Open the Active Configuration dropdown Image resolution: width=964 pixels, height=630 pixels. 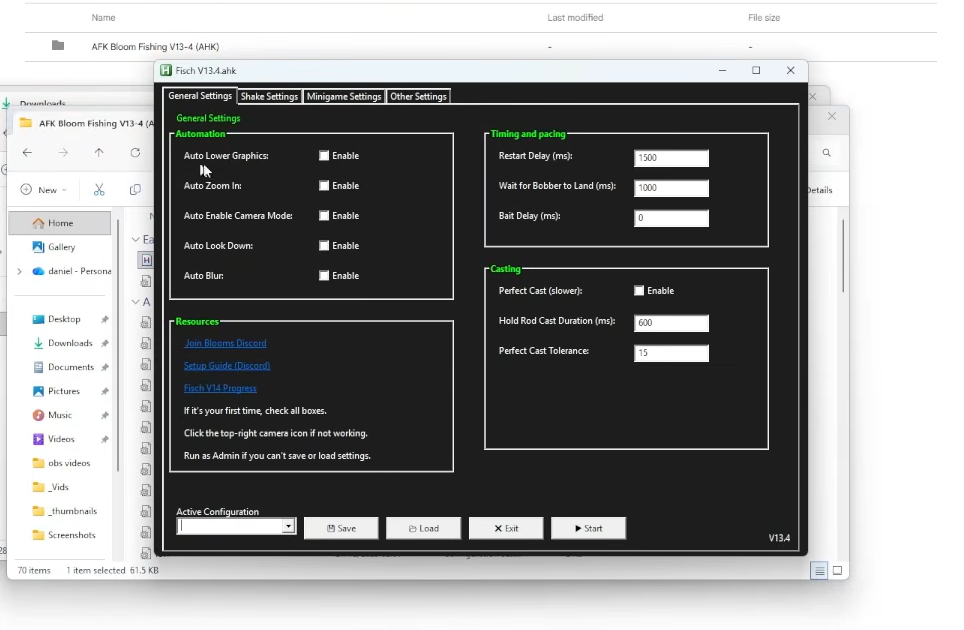[x=288, y=527]
